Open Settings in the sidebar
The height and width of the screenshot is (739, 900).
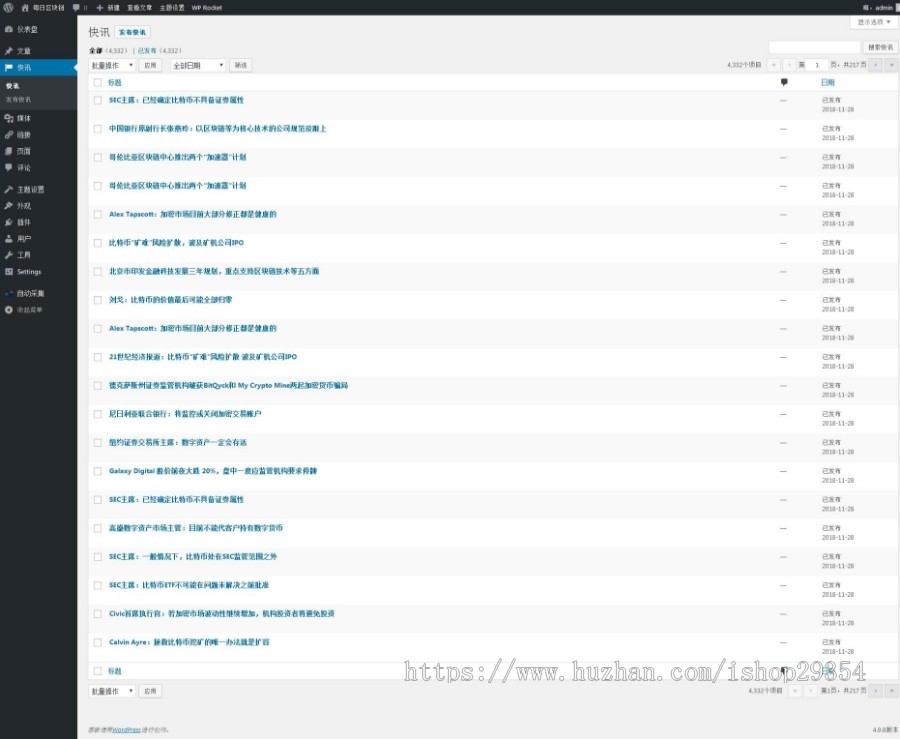click(x=28, y=271)
